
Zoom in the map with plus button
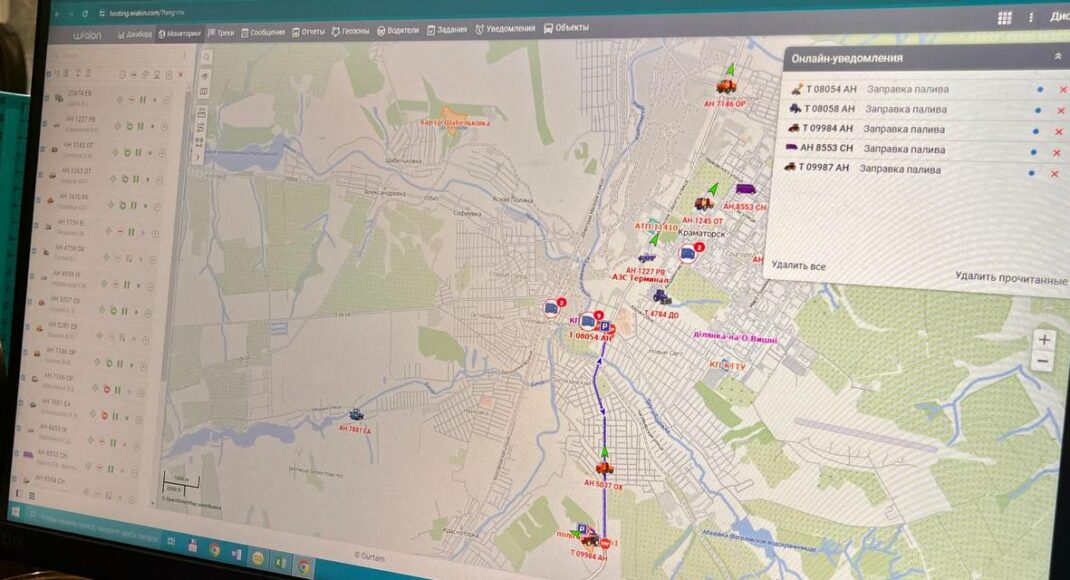tap(1044, 338)
